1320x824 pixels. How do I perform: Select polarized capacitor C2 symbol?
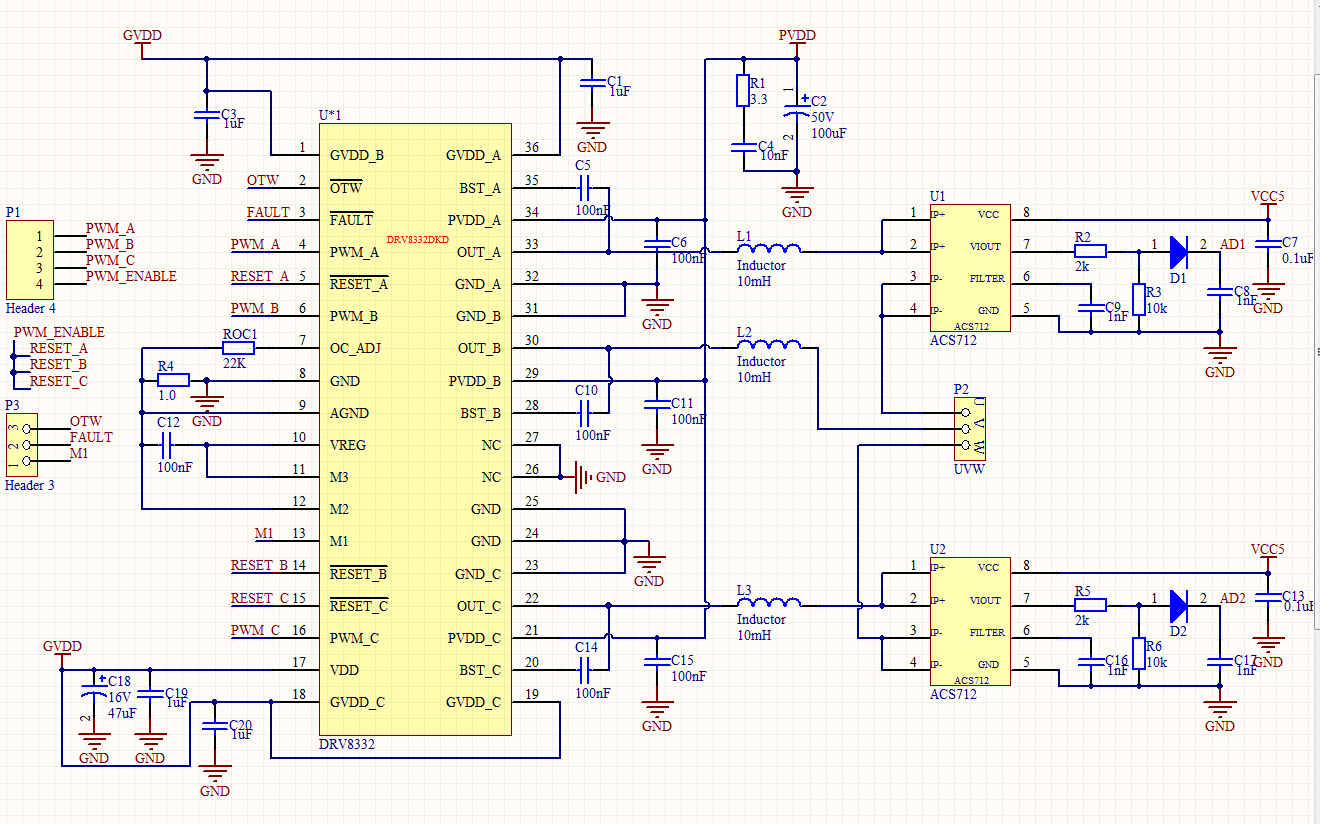click(797, 108)
